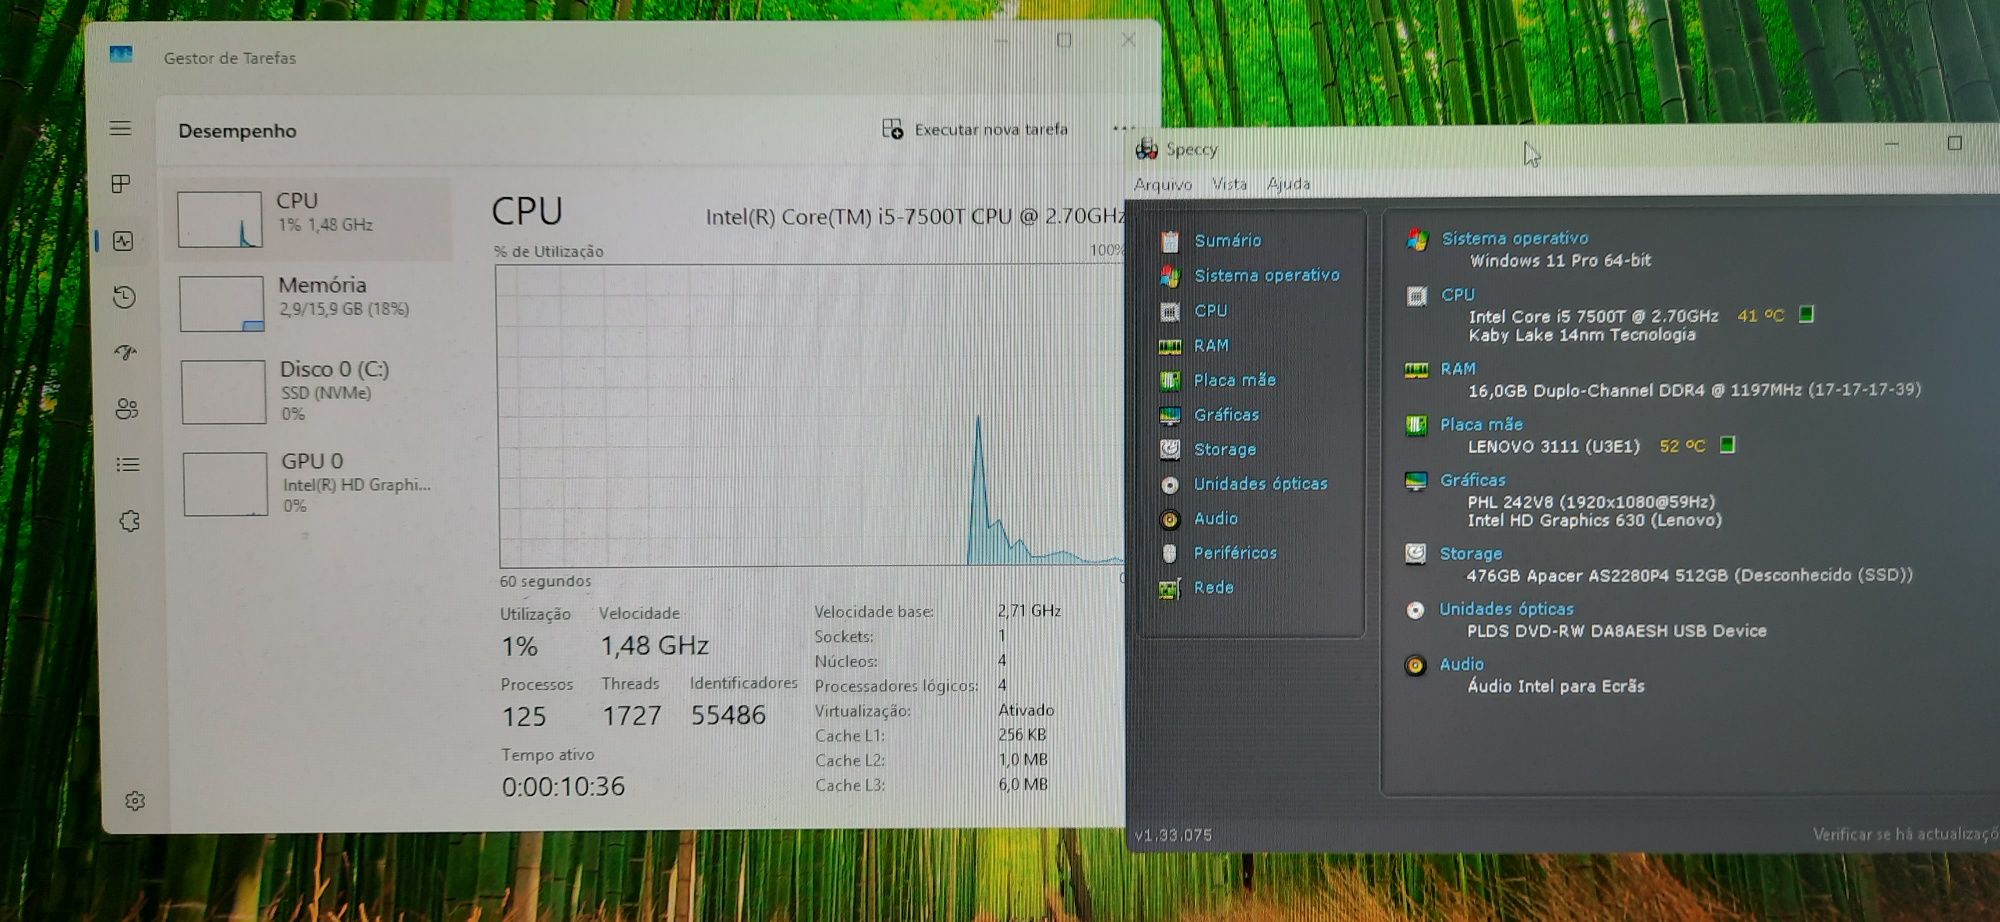The width and height of the screenshot is (2000, 922).
Task: Click CPU chip icon in summary panel
Action: 1416,296
